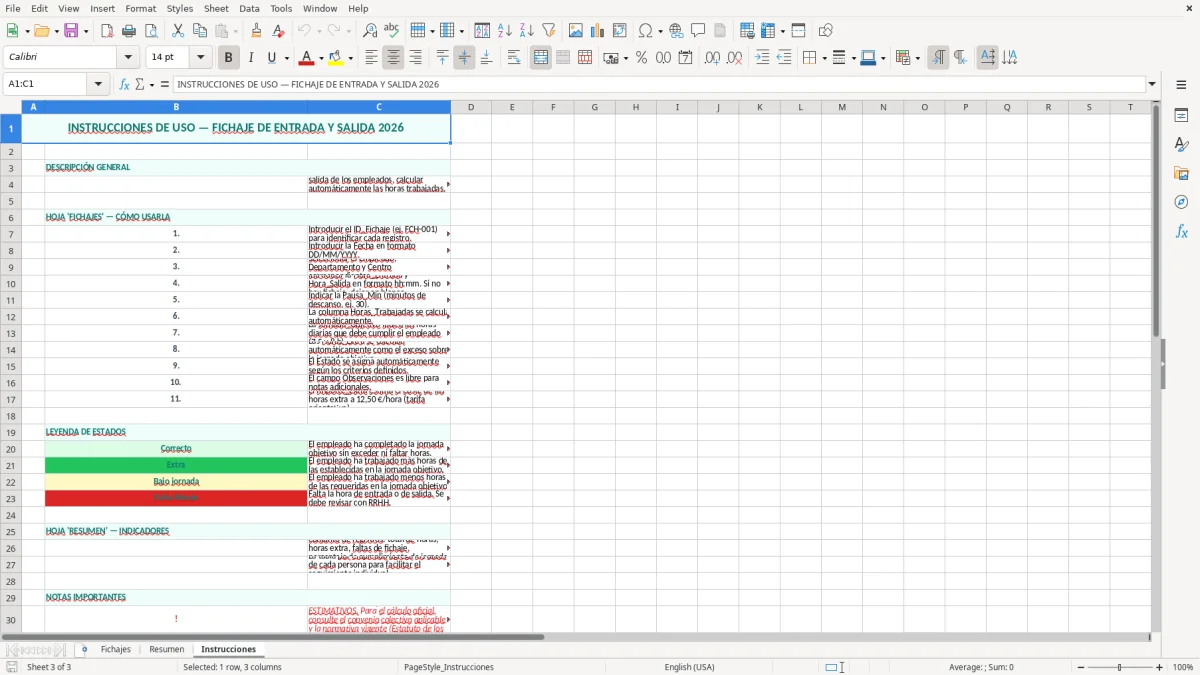1200x675 pixels.
Task: Toggle Align Top
Action: pos(442,58)
